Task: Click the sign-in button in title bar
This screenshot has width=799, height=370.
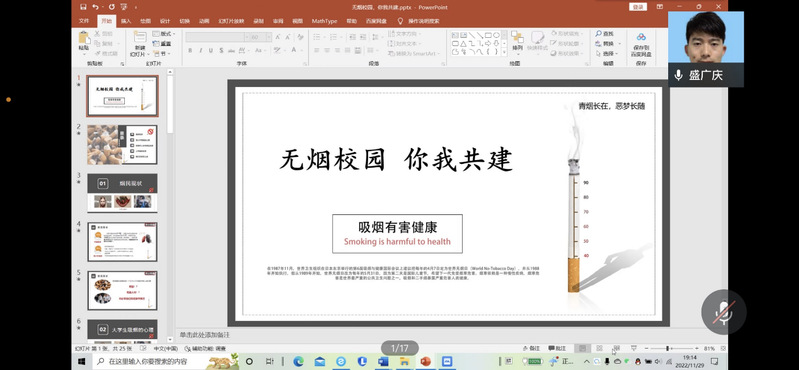Action: 638,7
